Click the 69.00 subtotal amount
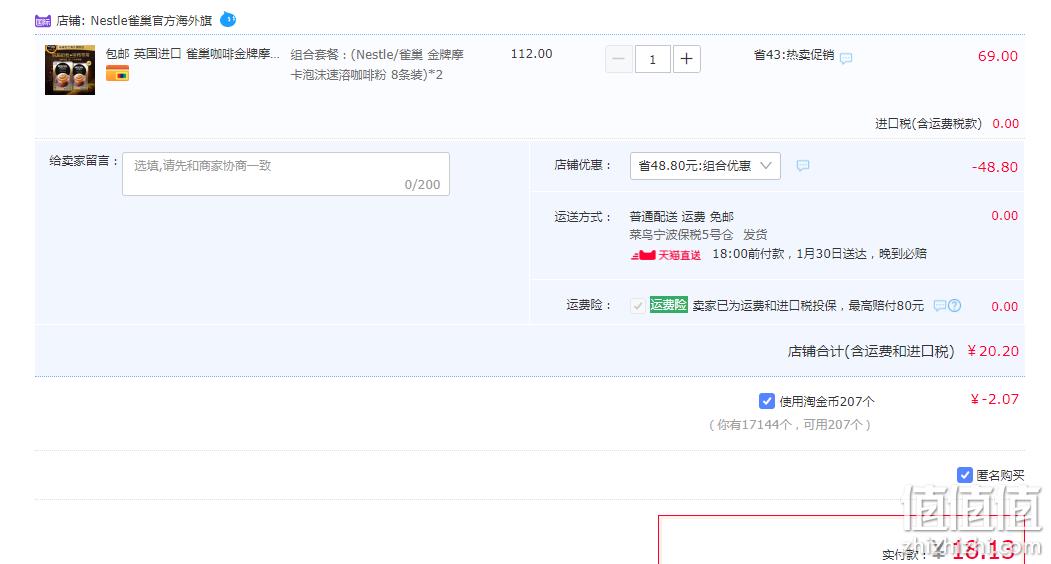Screen dimensions: 1051x564 pyautogui.click(x=997, y=56)
